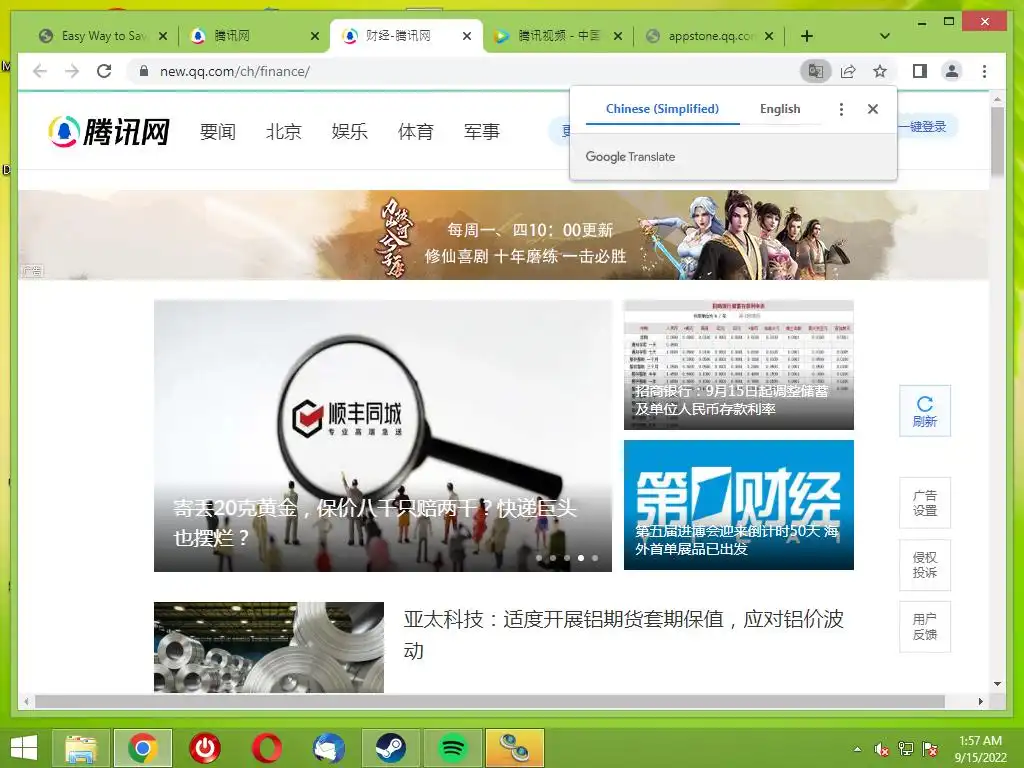Open the 娱乐 navigation link
This screenshot has width=1024, height=768.
[x=349, y=131]
